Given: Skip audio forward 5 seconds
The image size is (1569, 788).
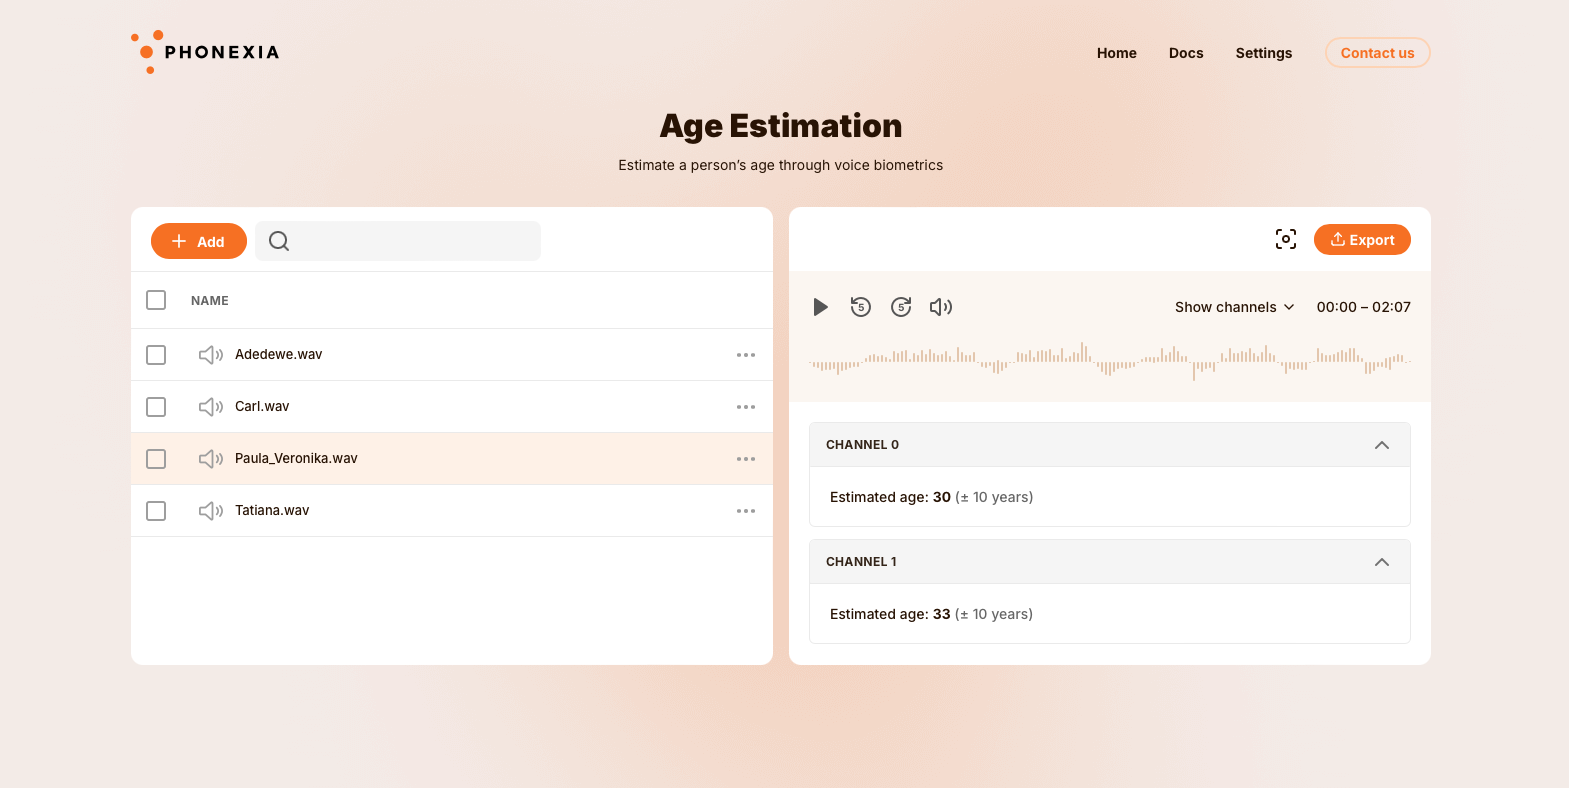Looking at the screenshot, I should pos(901,307).
